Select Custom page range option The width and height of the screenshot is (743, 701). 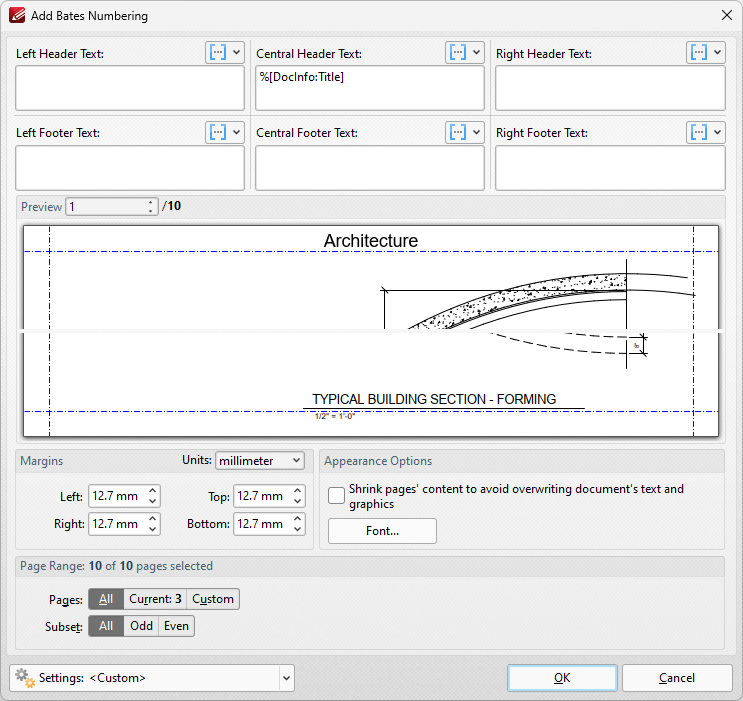[x=213, y=599]
